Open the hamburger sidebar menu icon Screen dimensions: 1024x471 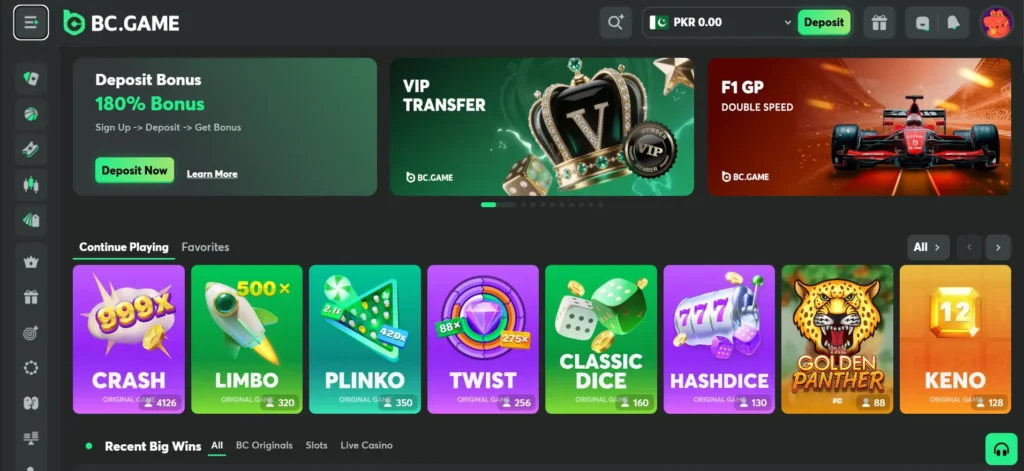(31, 23)
